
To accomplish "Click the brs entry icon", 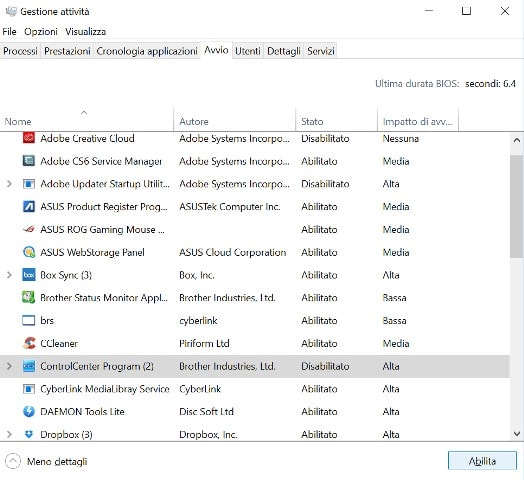I will pos(29,320).
